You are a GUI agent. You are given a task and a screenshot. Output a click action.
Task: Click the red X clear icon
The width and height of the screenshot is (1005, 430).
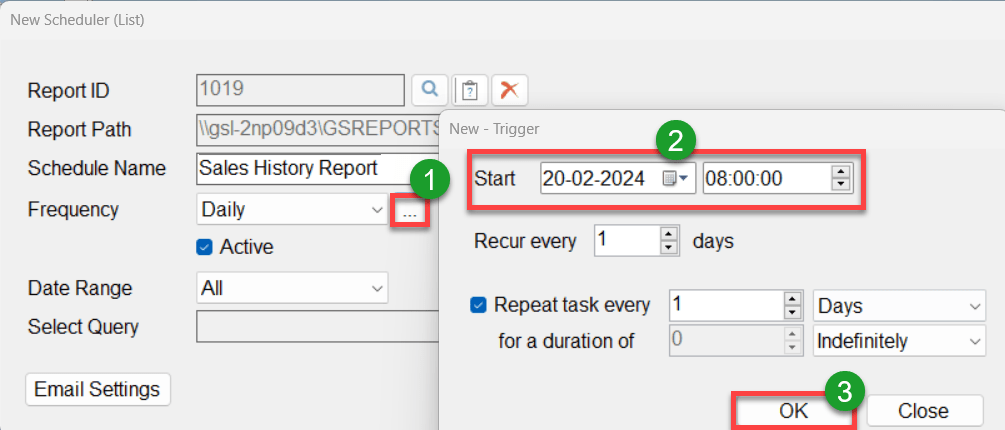pos(510,90)
